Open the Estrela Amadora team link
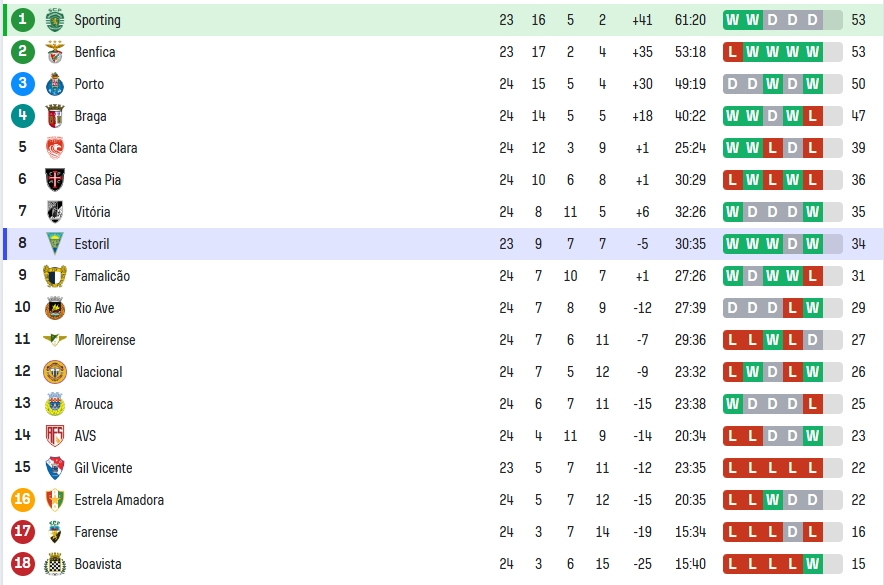The height and width of the screenshot is (585, 884). (x=119, y=500)
